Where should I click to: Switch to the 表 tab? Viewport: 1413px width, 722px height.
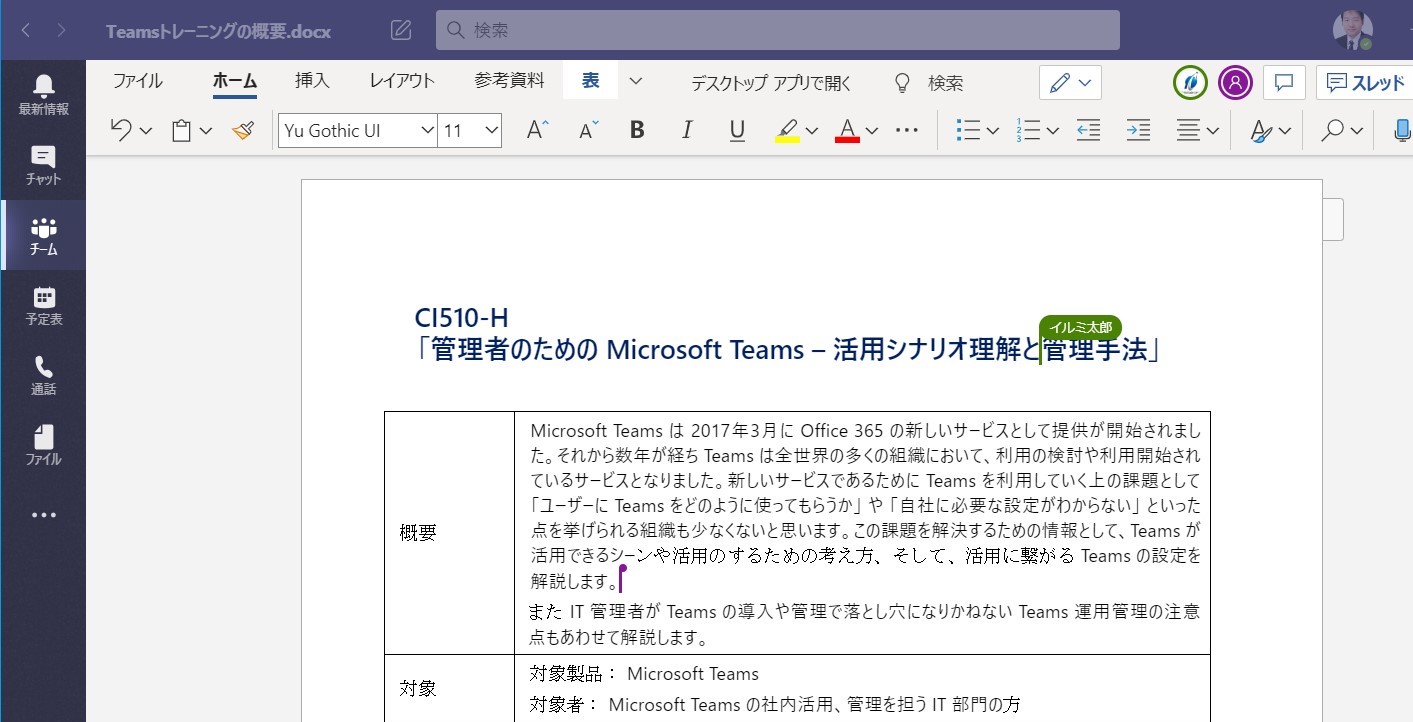[591, 81]
